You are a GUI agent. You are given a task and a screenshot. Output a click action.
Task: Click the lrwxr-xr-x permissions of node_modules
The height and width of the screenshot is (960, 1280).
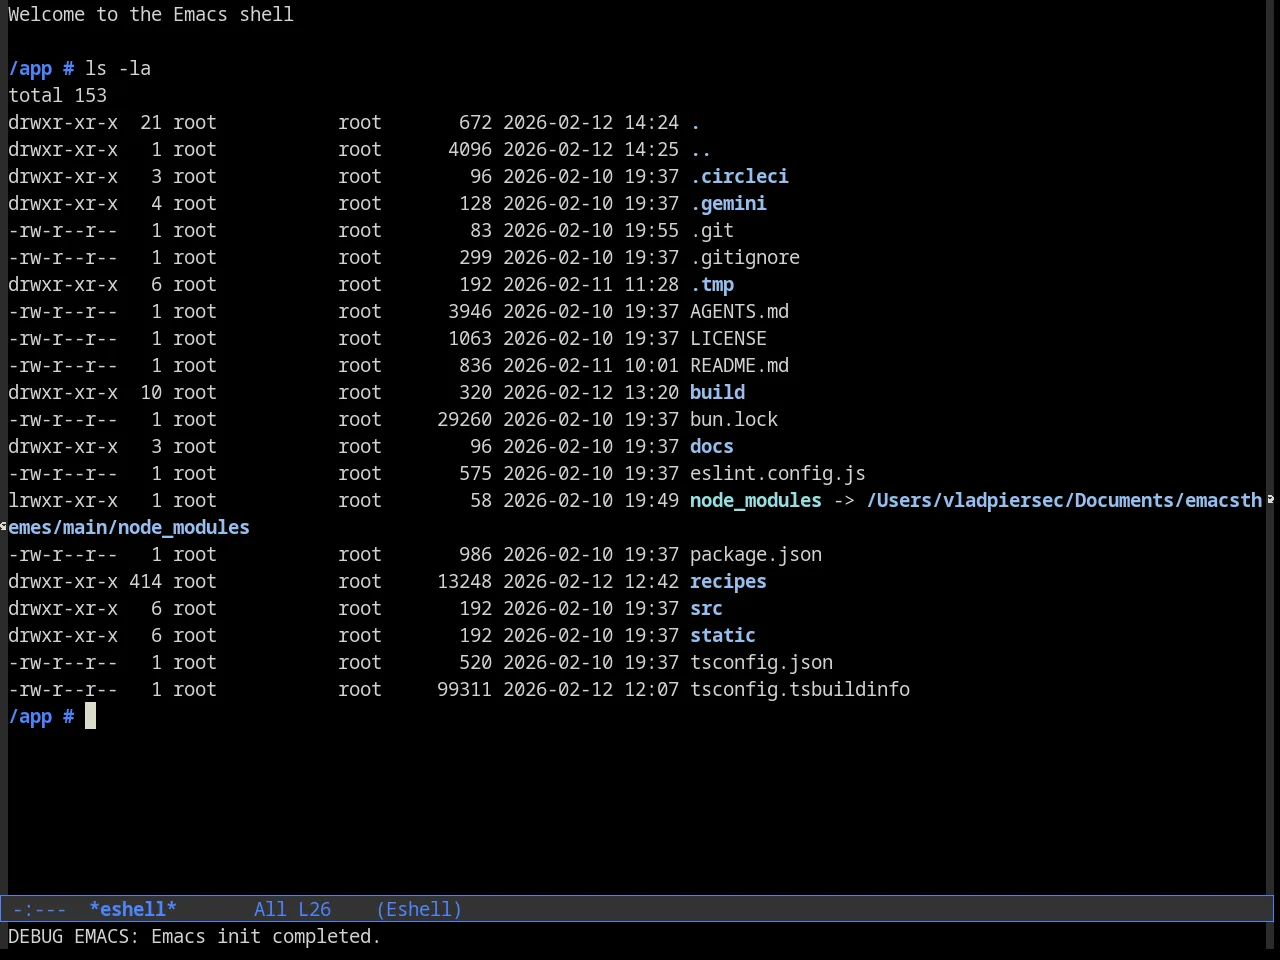[x=62, y=500]
